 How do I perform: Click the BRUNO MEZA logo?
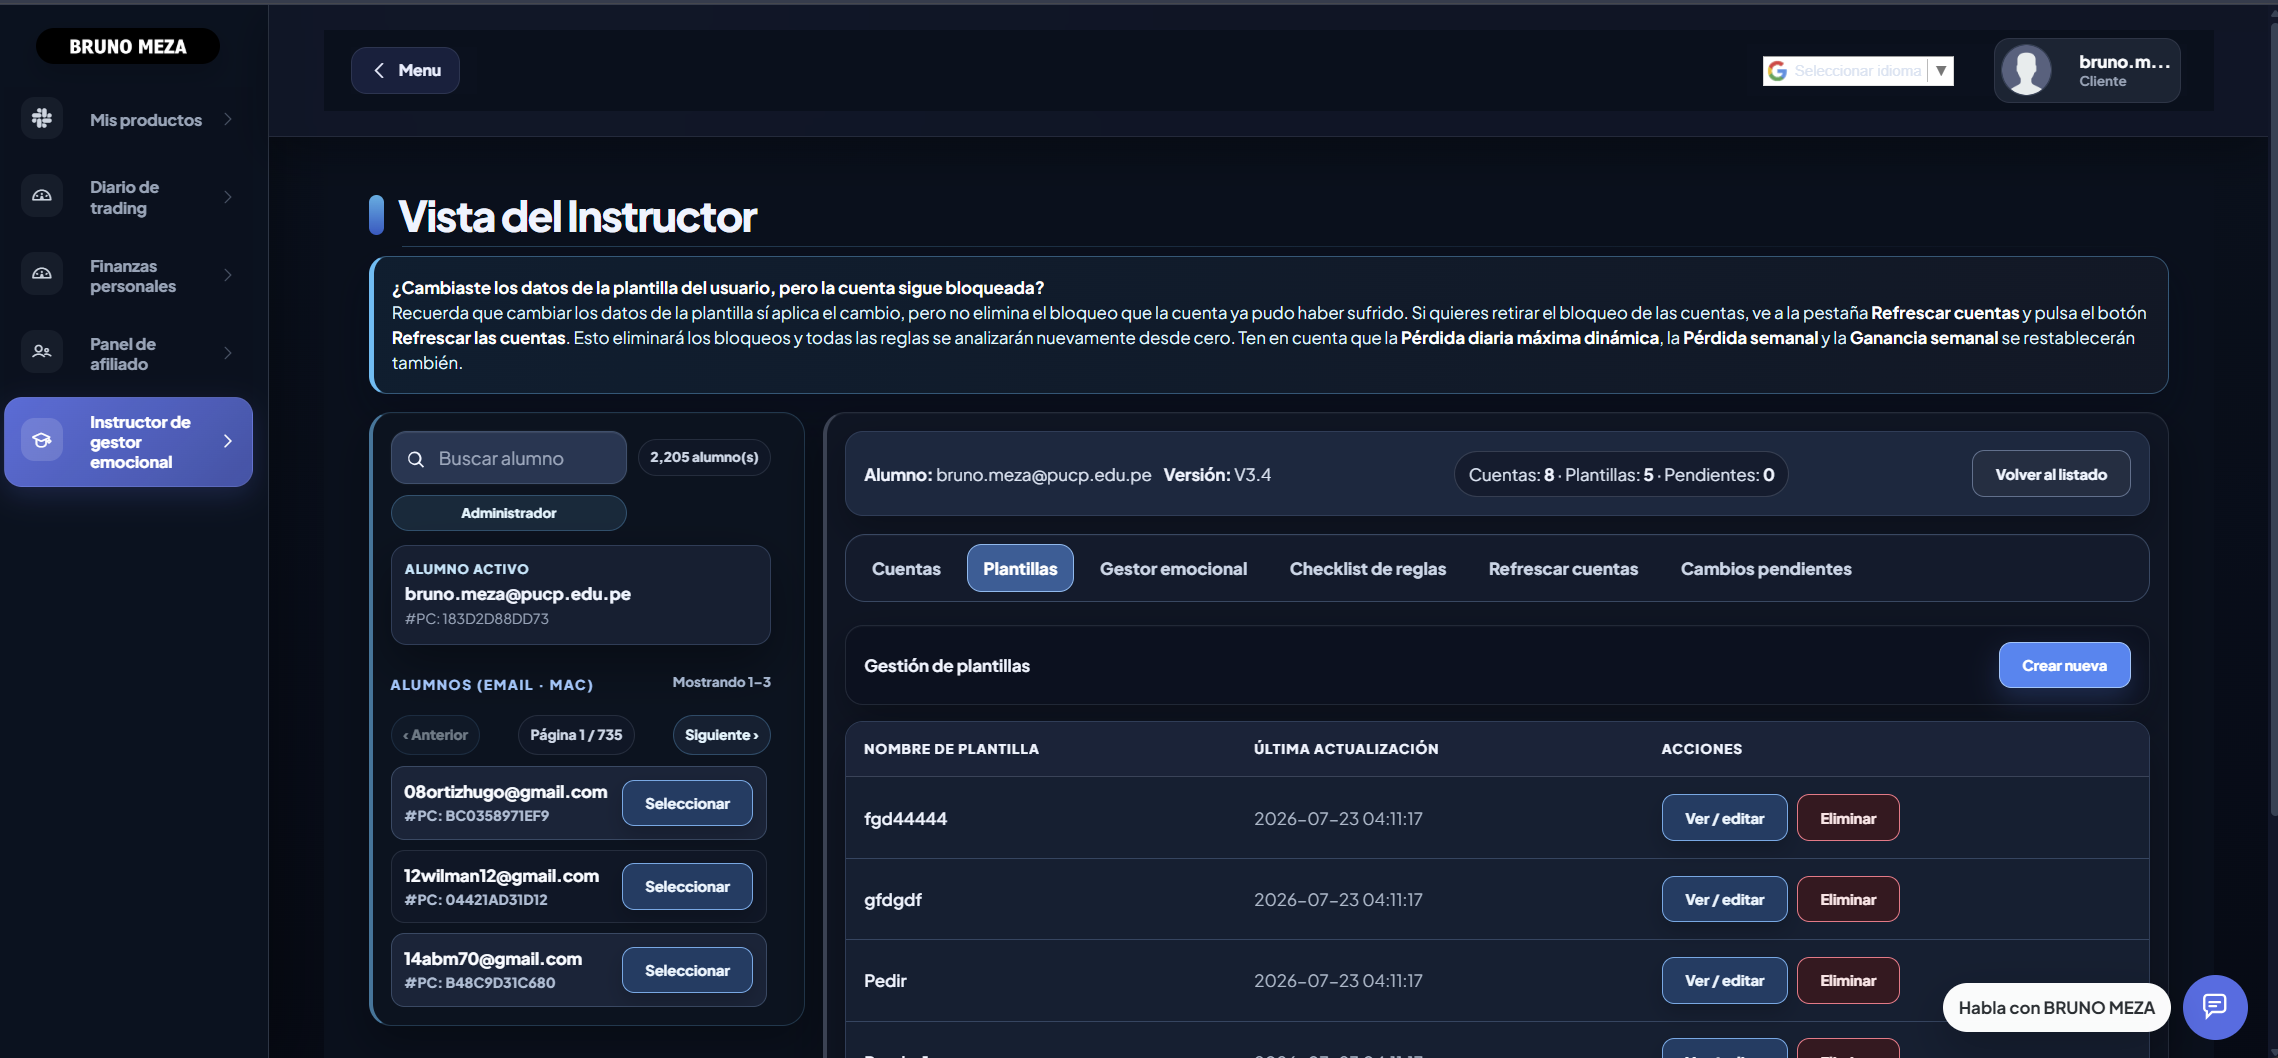click(128, 46)
